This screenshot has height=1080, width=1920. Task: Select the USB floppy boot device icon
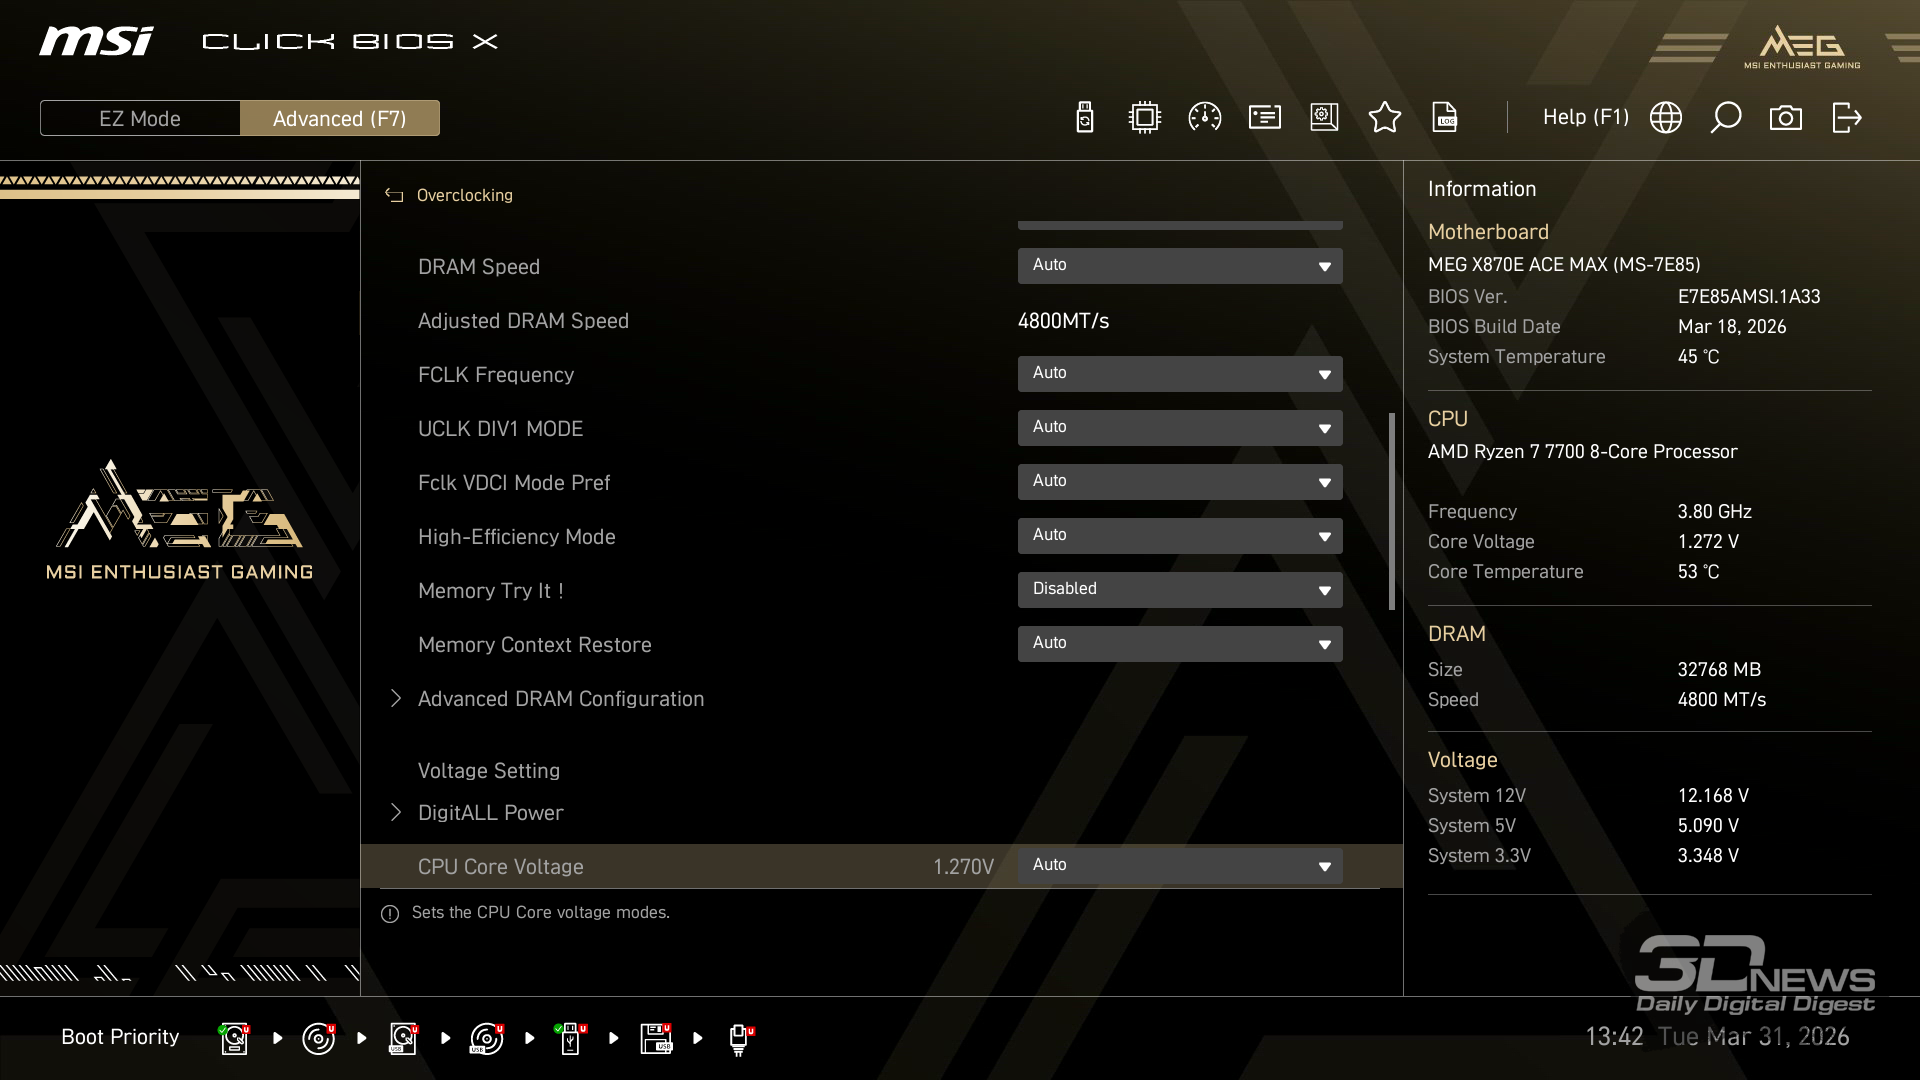tap(656, 1038)
